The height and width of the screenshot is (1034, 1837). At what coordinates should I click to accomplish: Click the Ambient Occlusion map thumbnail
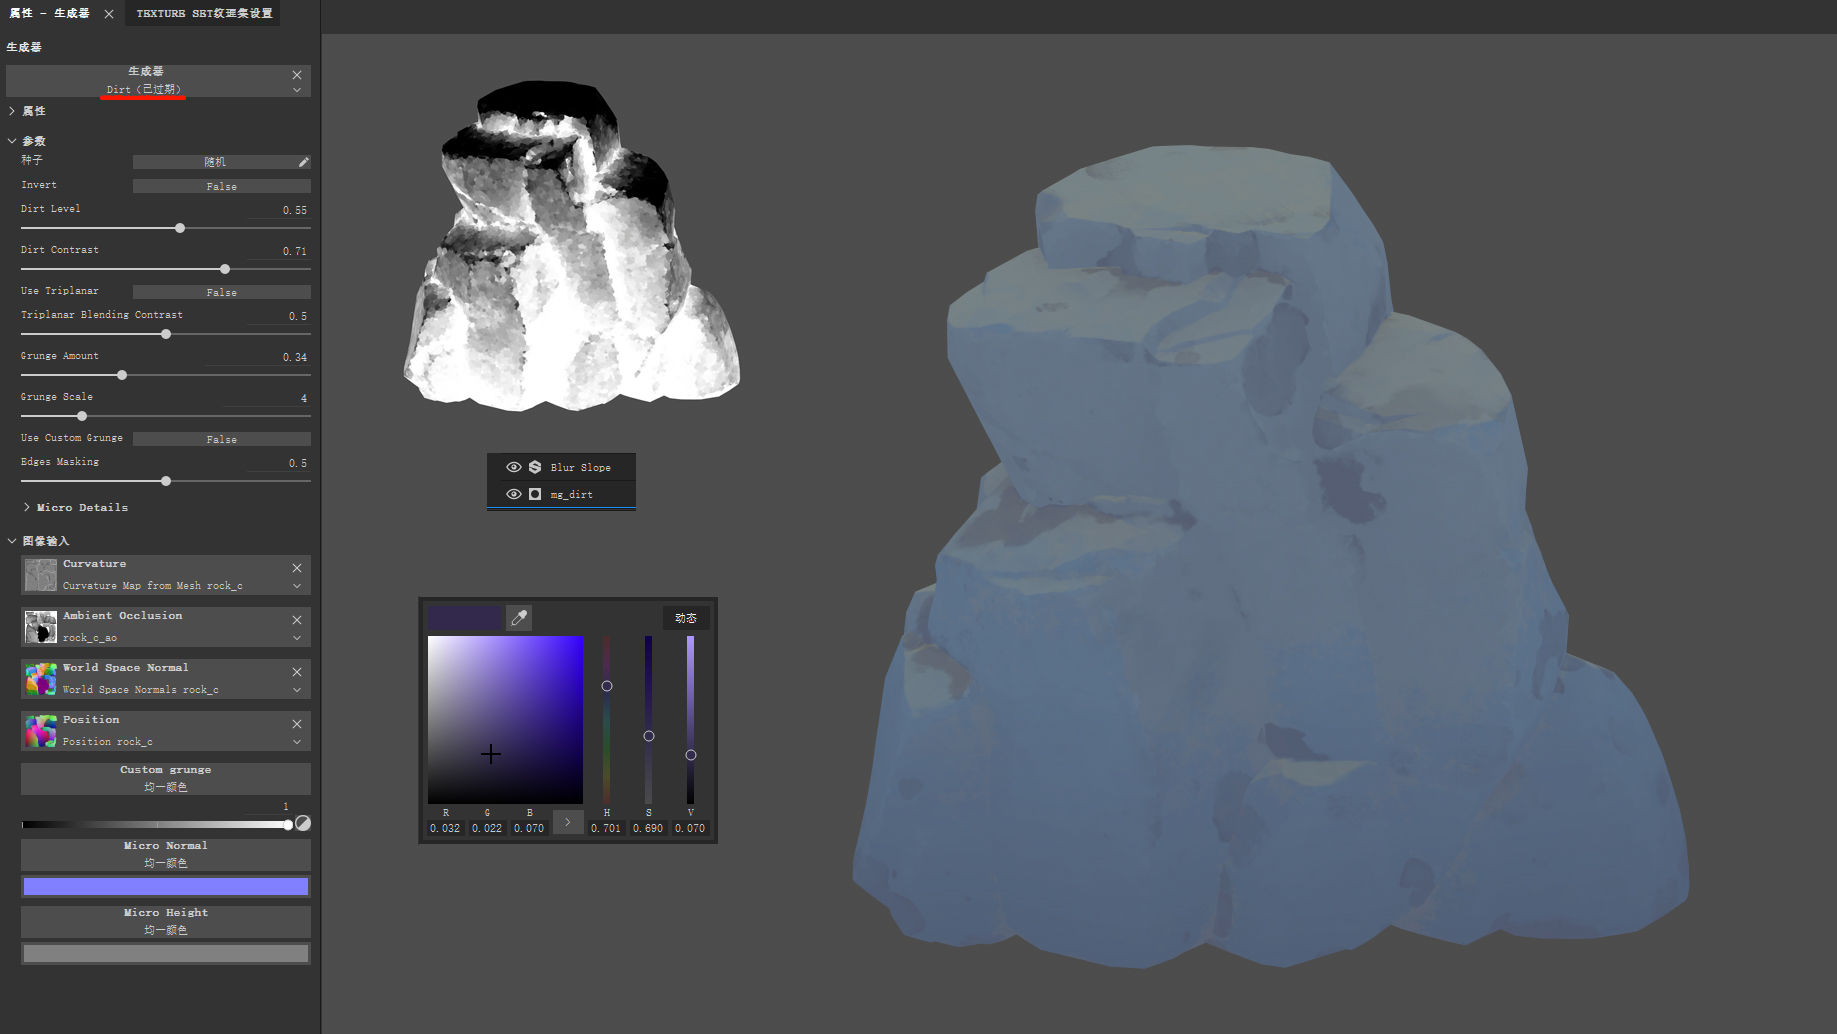[41, 627]
